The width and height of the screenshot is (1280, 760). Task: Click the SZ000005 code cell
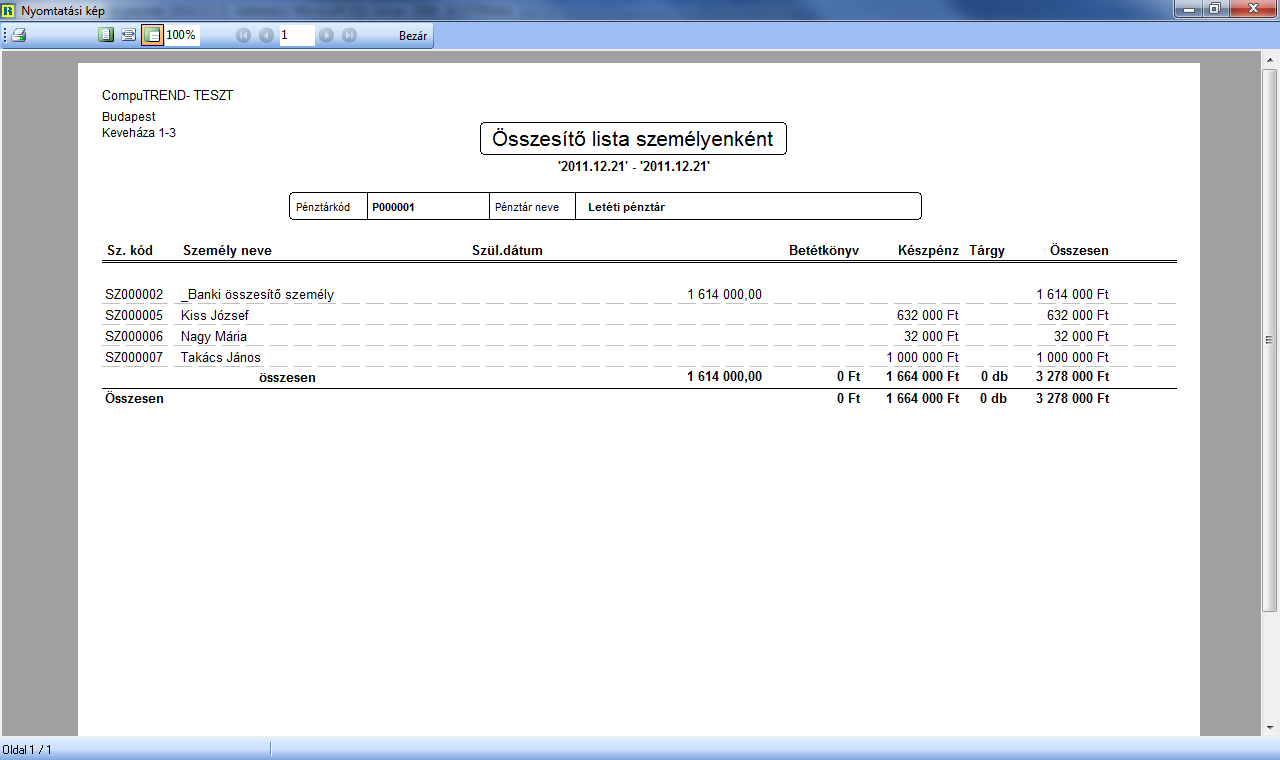pos(134,316)
